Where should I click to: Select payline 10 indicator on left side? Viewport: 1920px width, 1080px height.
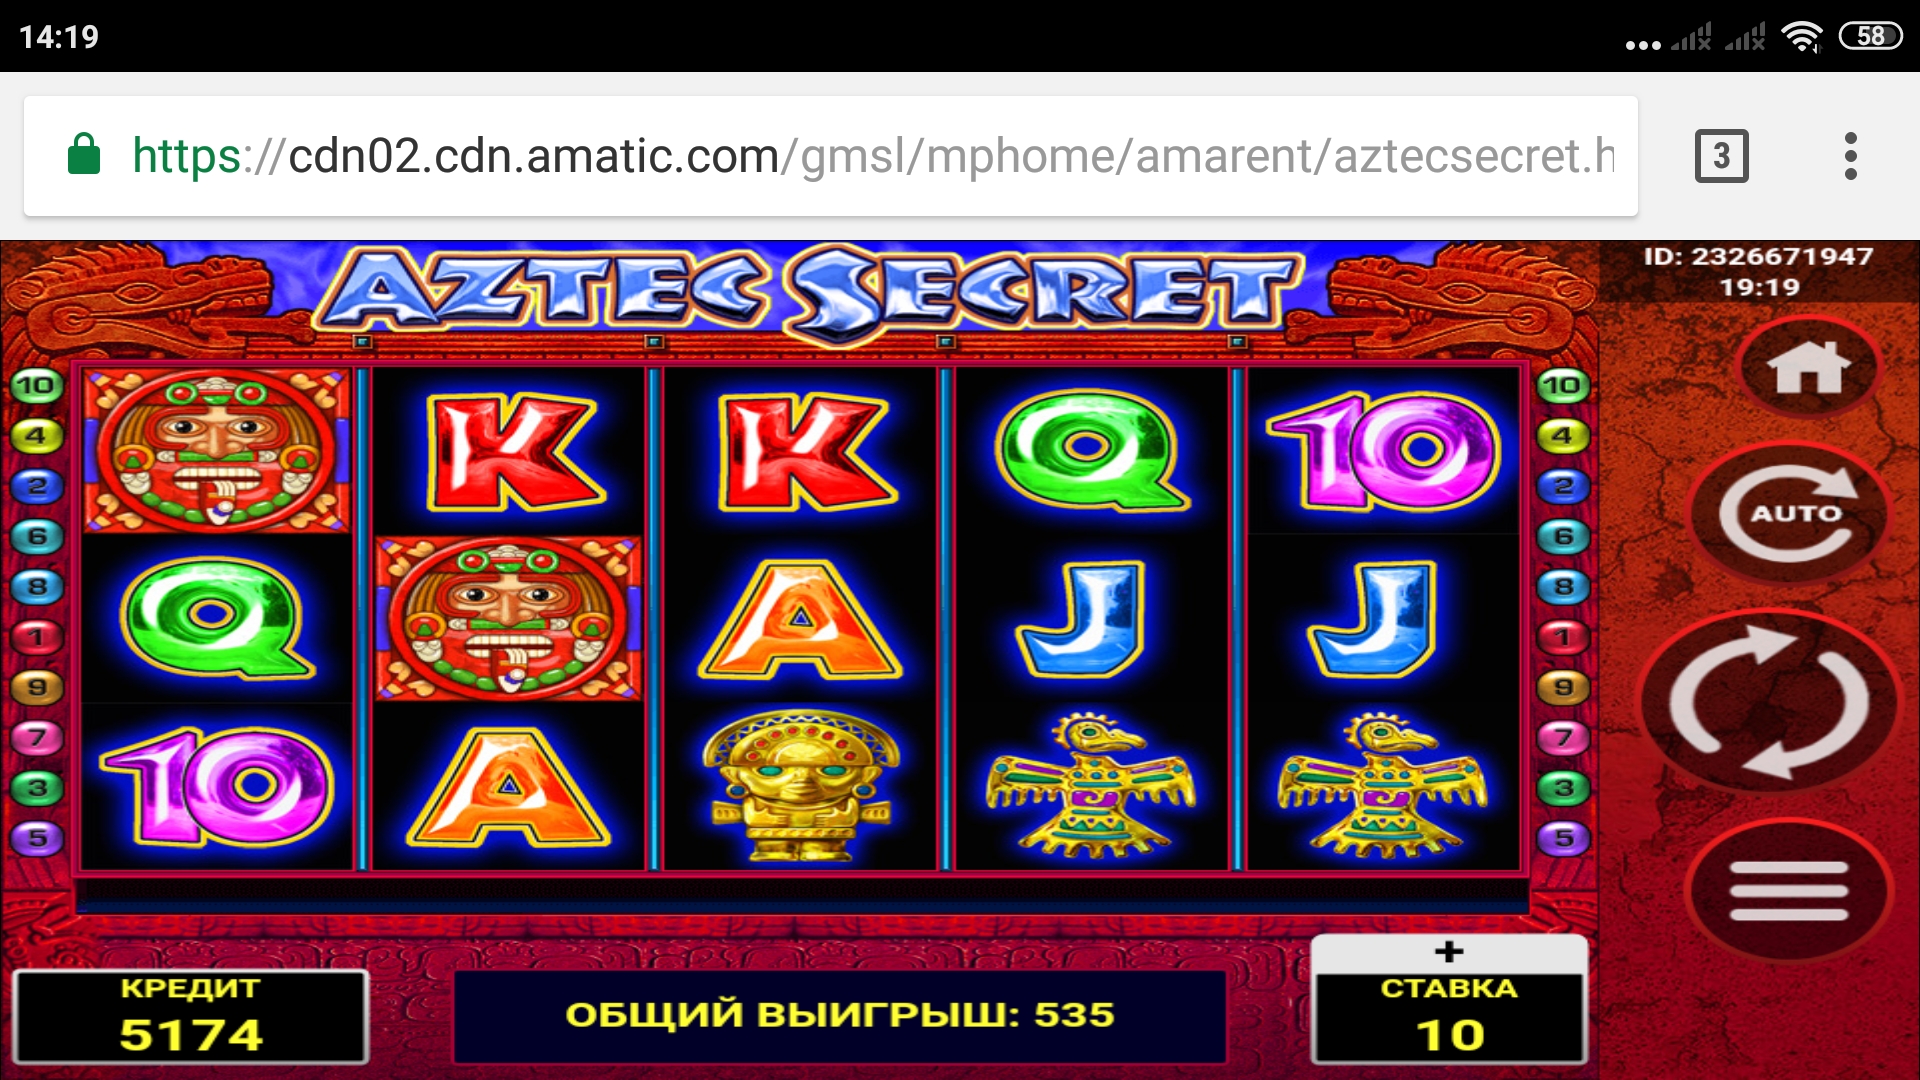pyautogui.click(x=36, y=385)
